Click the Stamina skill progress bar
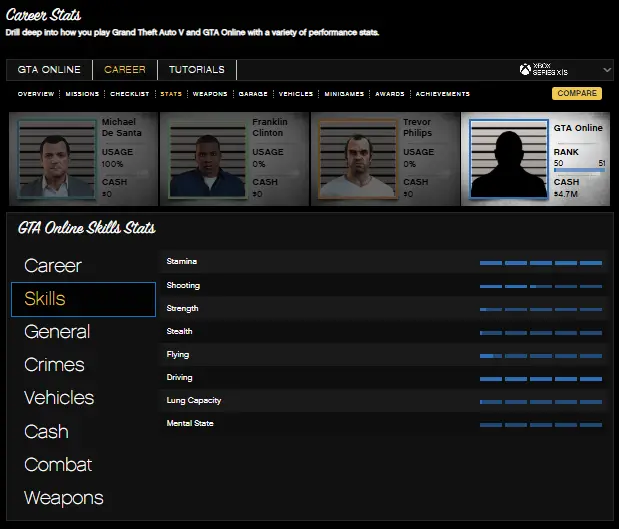The image size is (619, 529). click(x=540, y=263)
